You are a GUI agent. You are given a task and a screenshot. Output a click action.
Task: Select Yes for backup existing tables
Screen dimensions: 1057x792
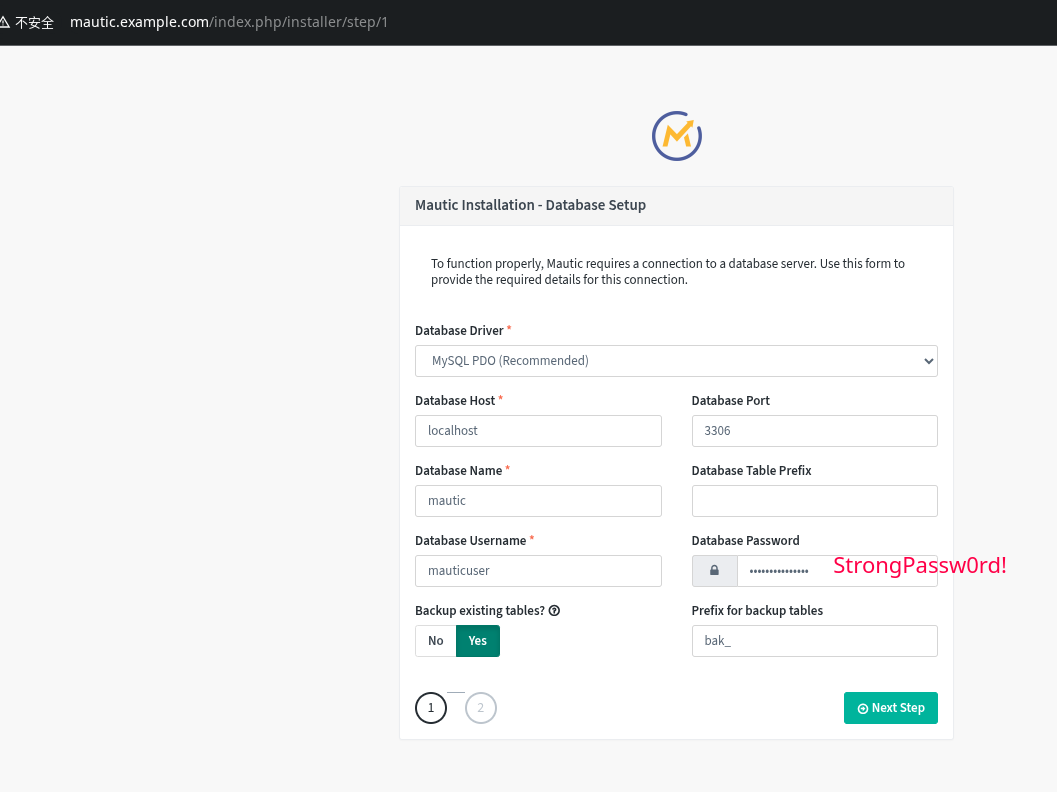coord(478,641)
